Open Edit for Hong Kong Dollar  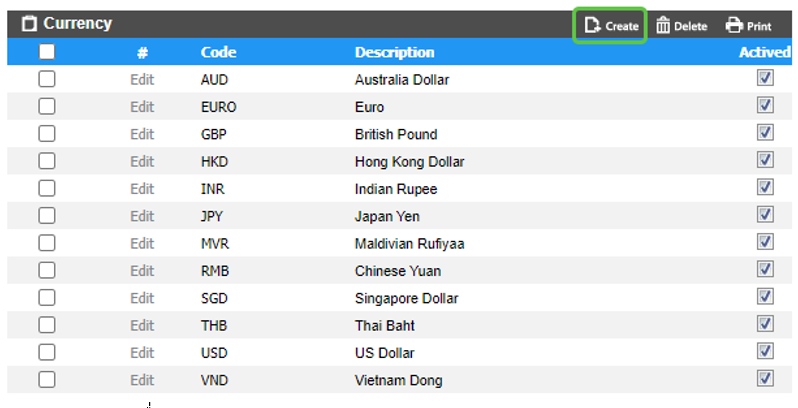click(x=142, y=161)
